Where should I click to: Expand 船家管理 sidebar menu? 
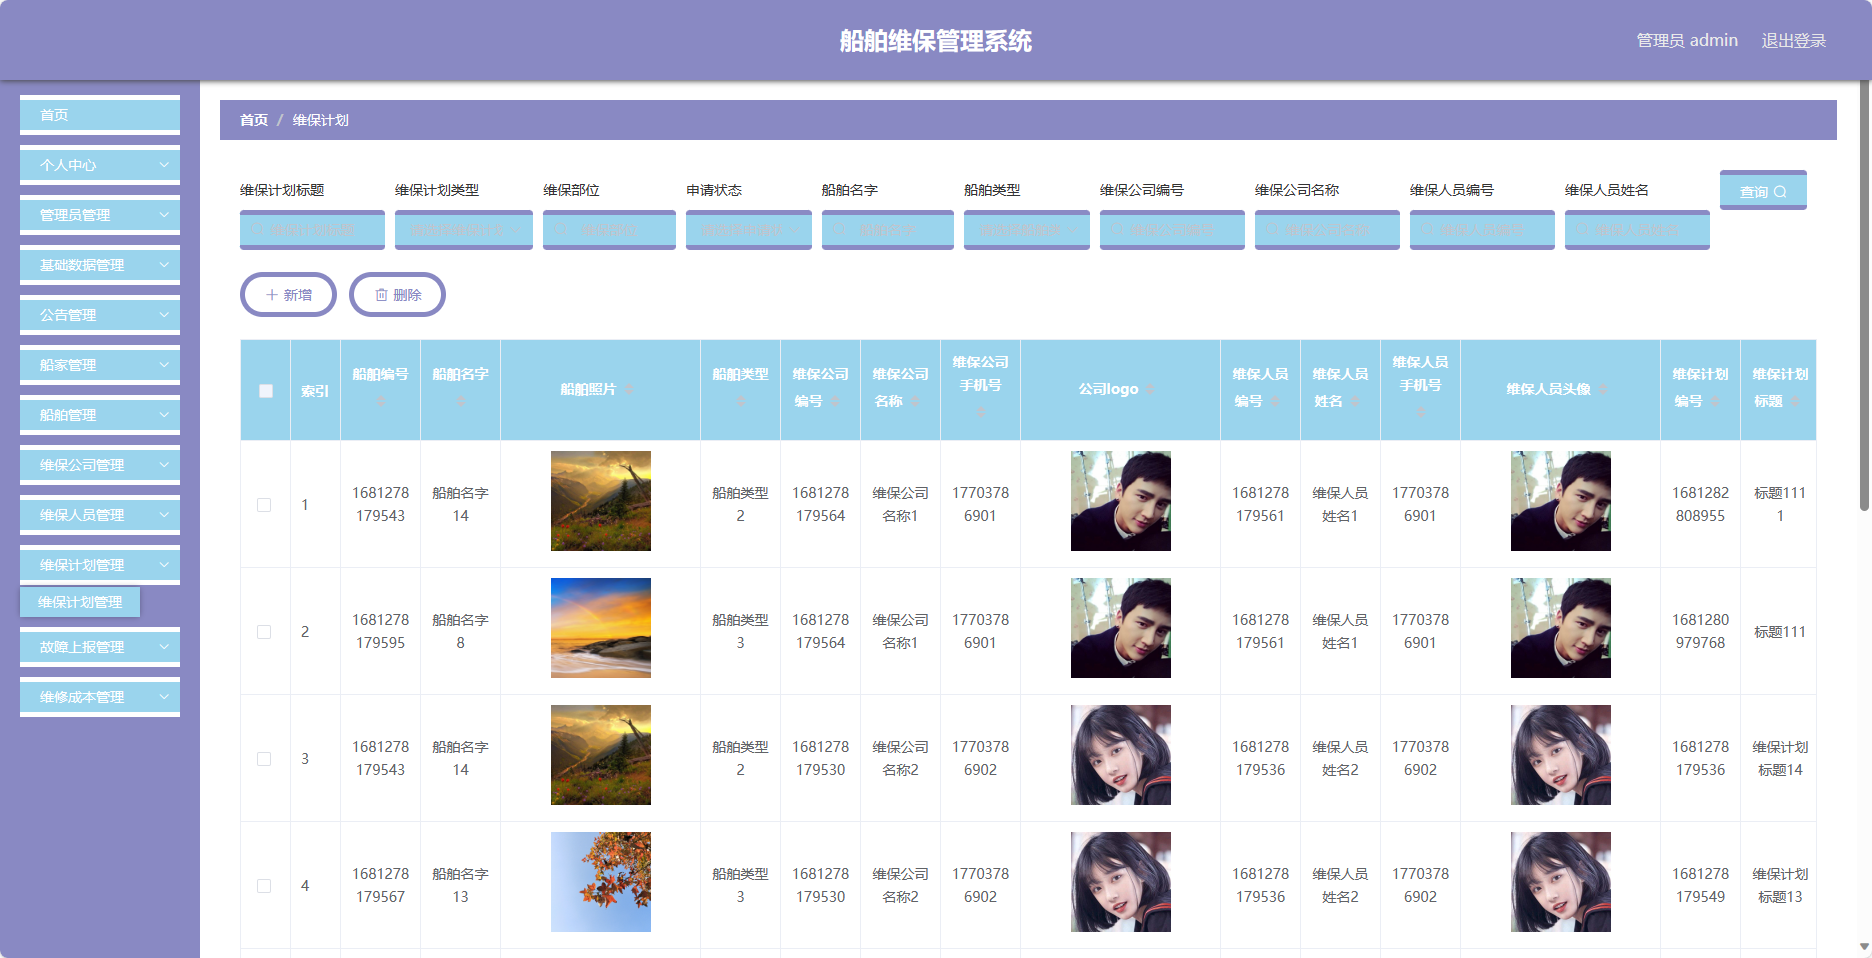point(100,365)
